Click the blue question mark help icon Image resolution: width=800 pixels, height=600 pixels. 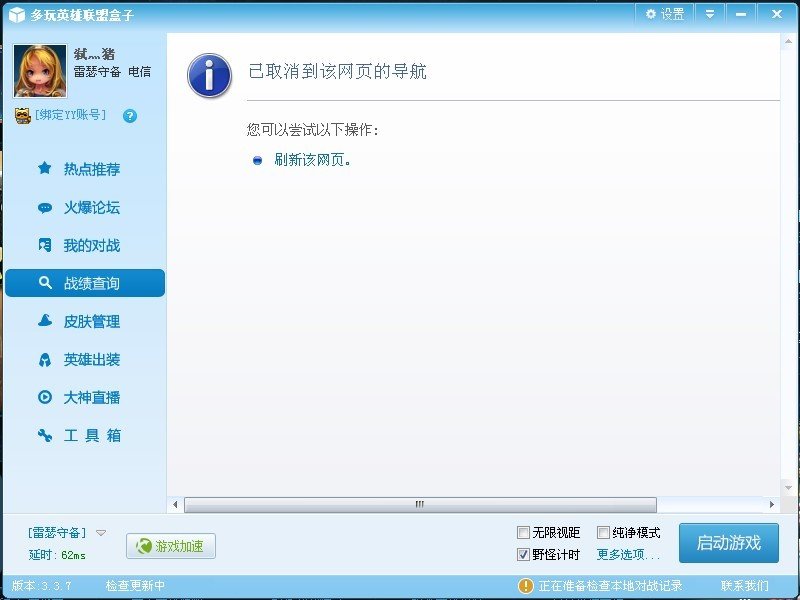[x=129, y=116]
